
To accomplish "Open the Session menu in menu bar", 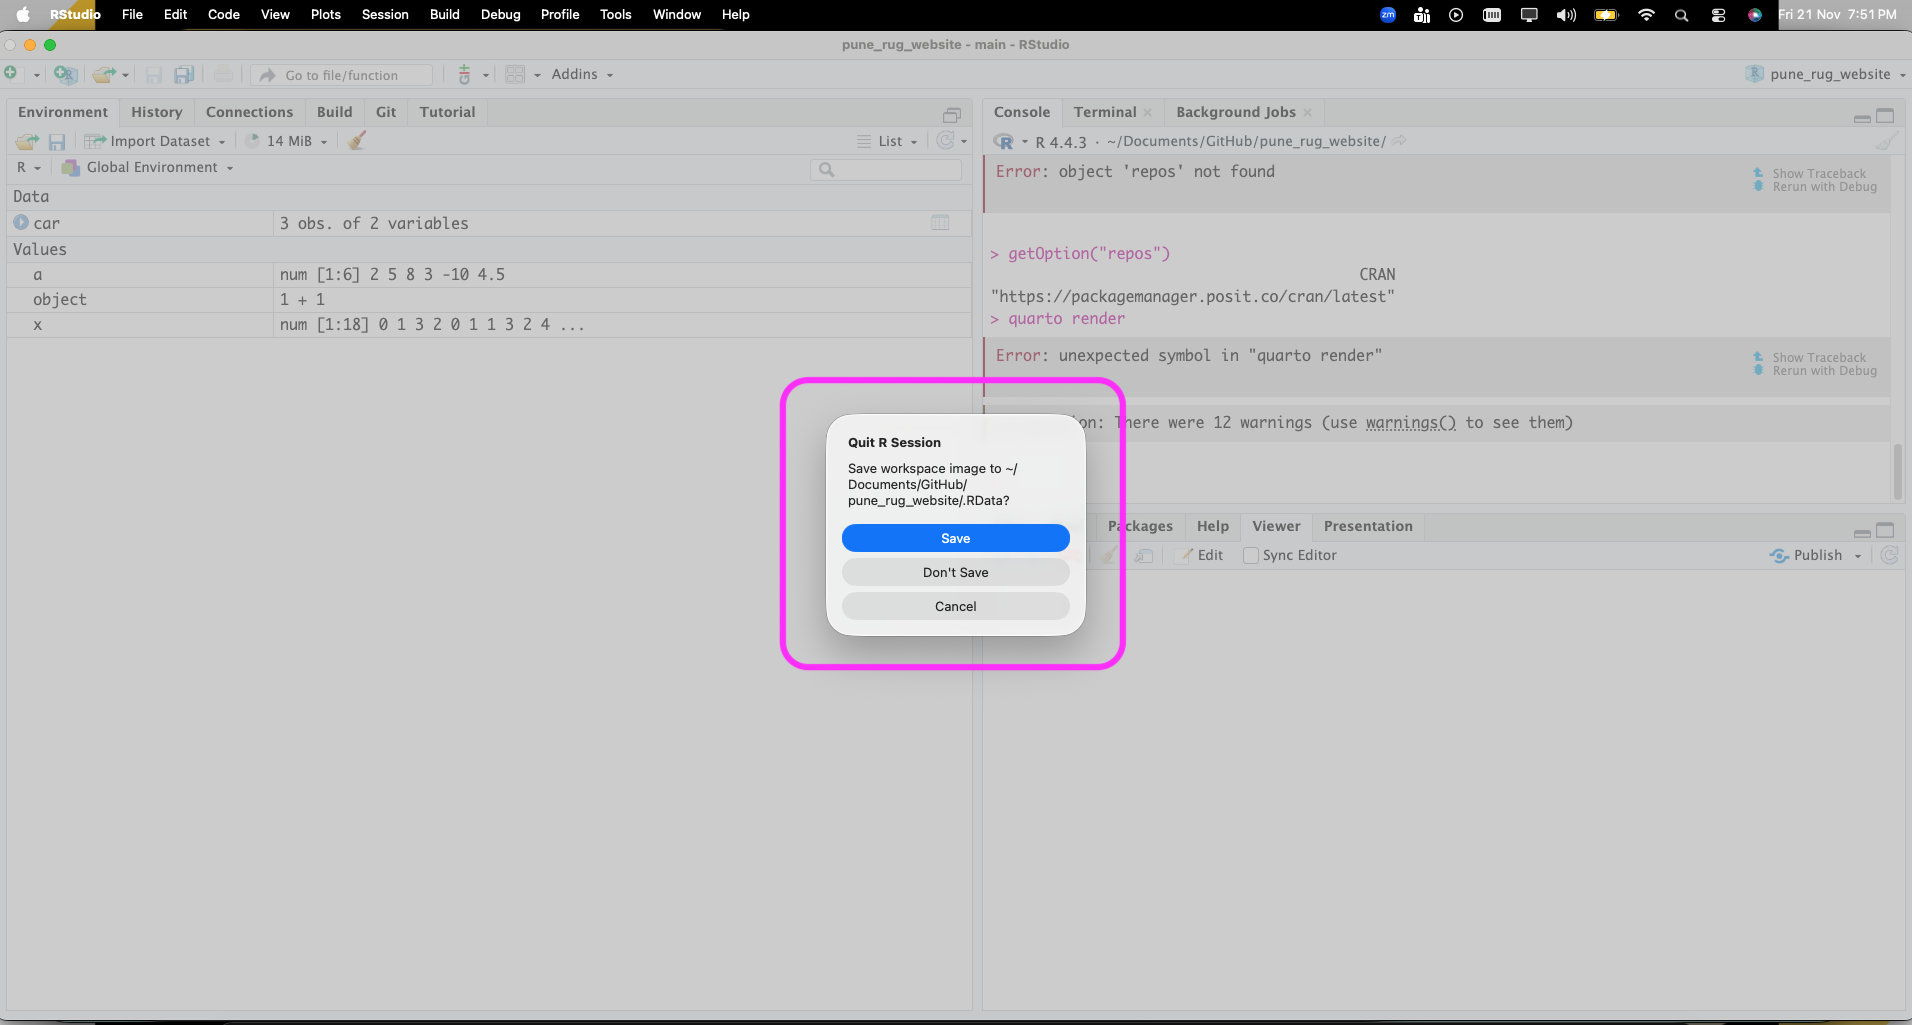I will pyautogui.click(x=385, y=14).
